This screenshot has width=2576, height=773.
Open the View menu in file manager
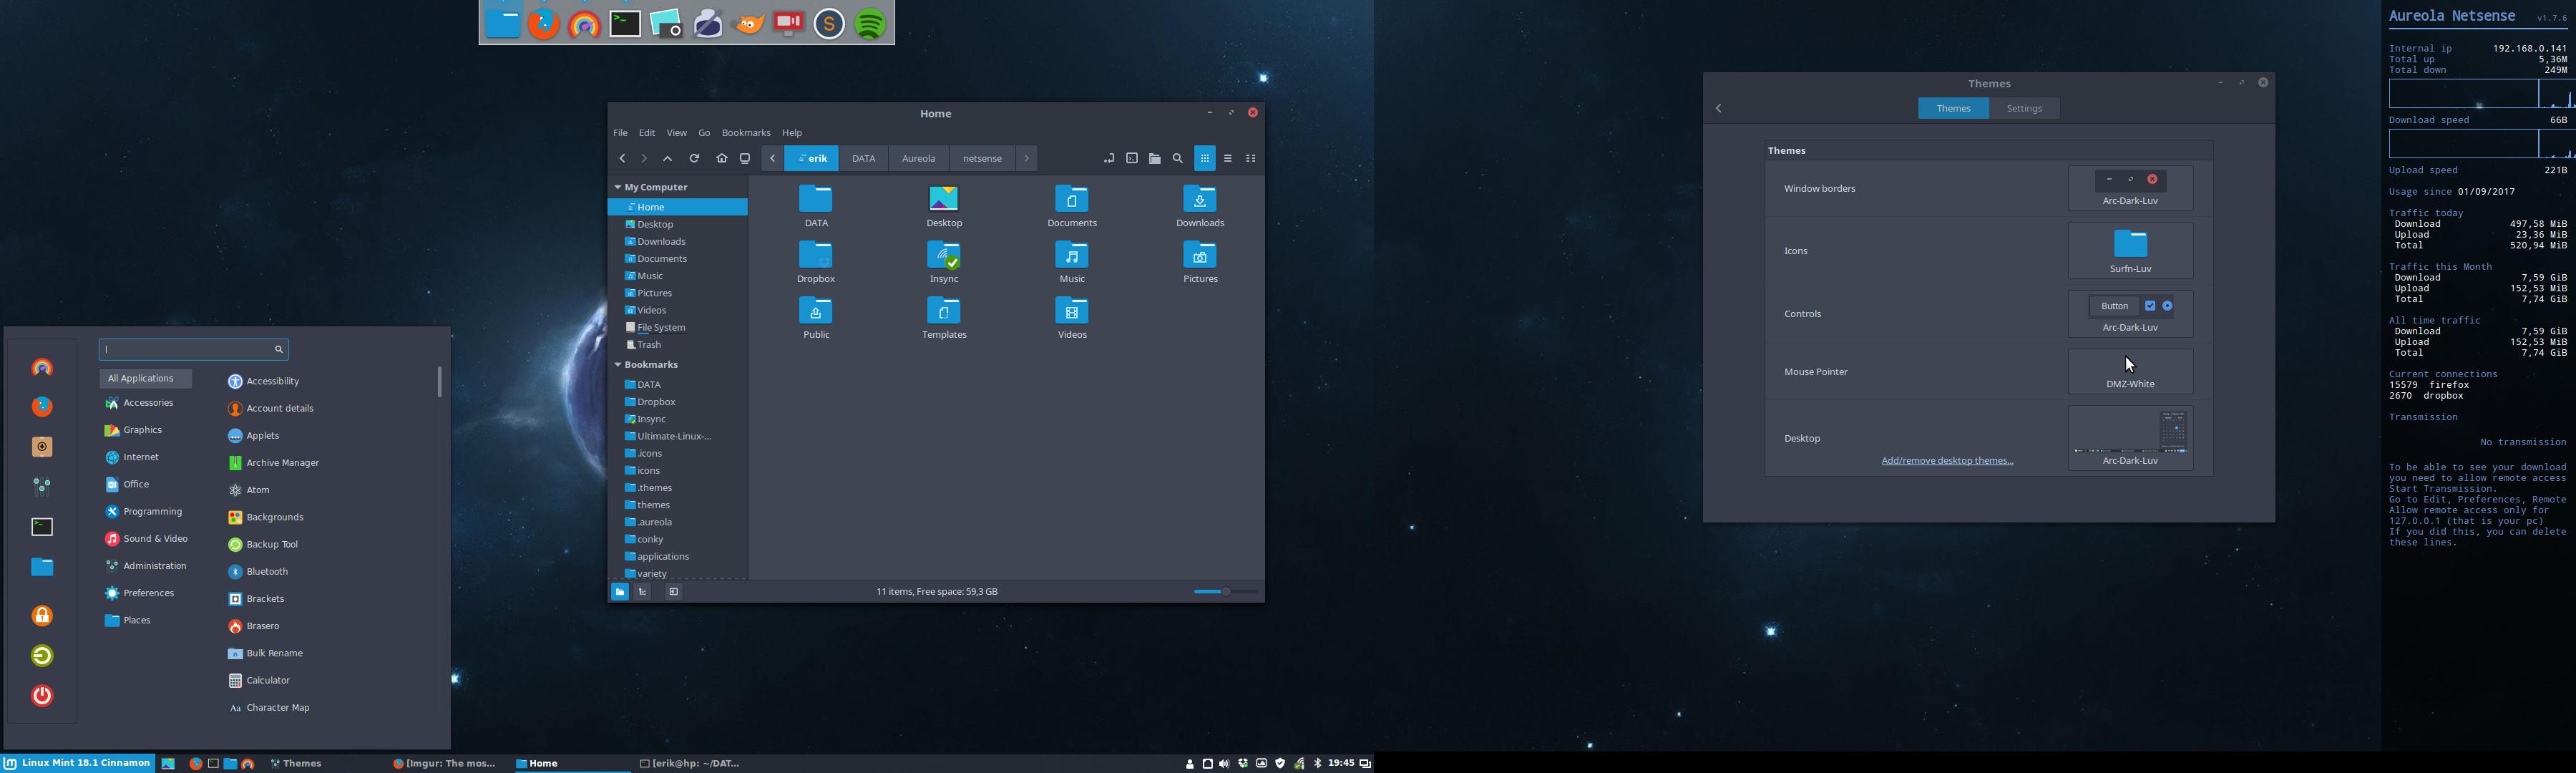coord(677,133)
